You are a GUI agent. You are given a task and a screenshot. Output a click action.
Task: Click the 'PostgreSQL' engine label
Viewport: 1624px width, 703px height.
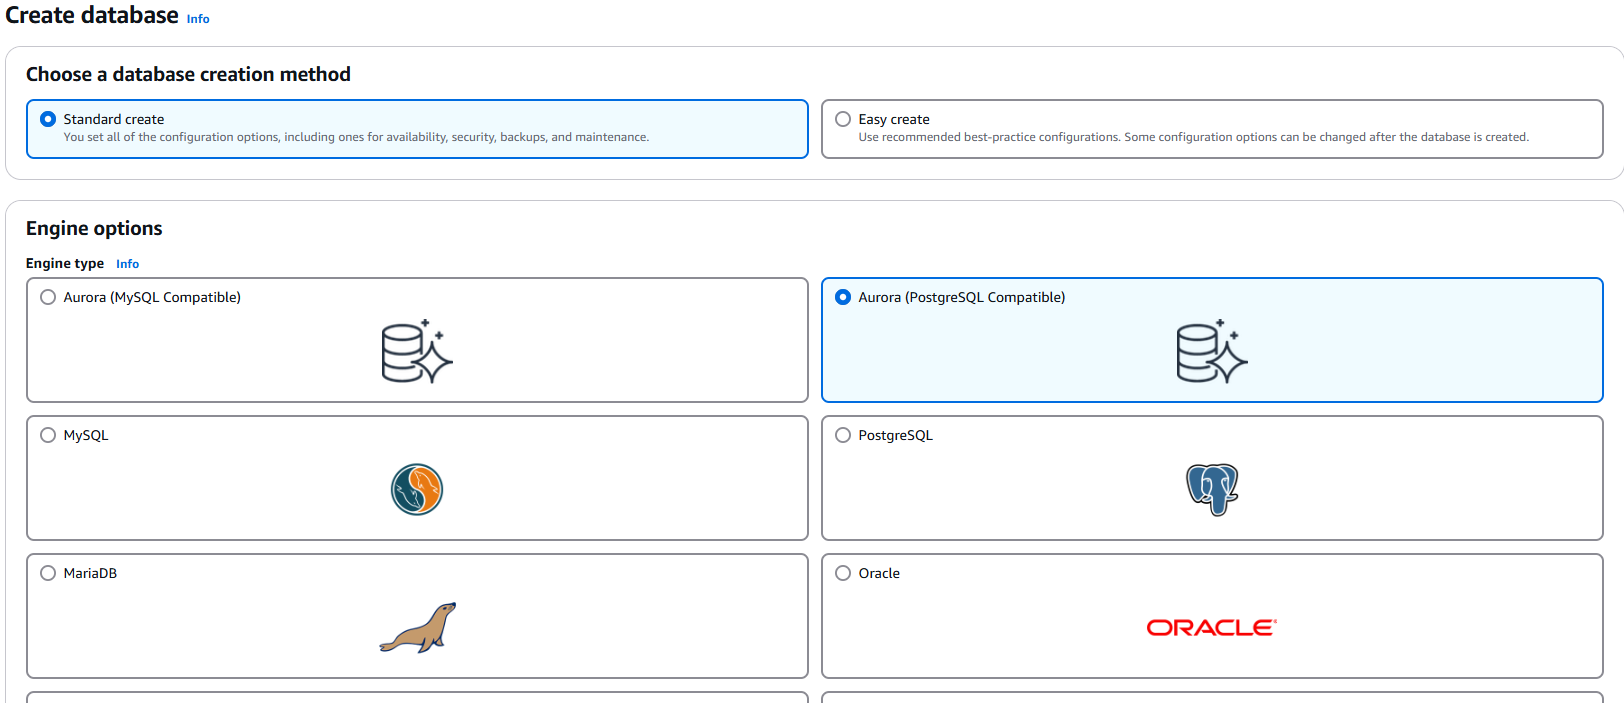click(x=895, y=435)
